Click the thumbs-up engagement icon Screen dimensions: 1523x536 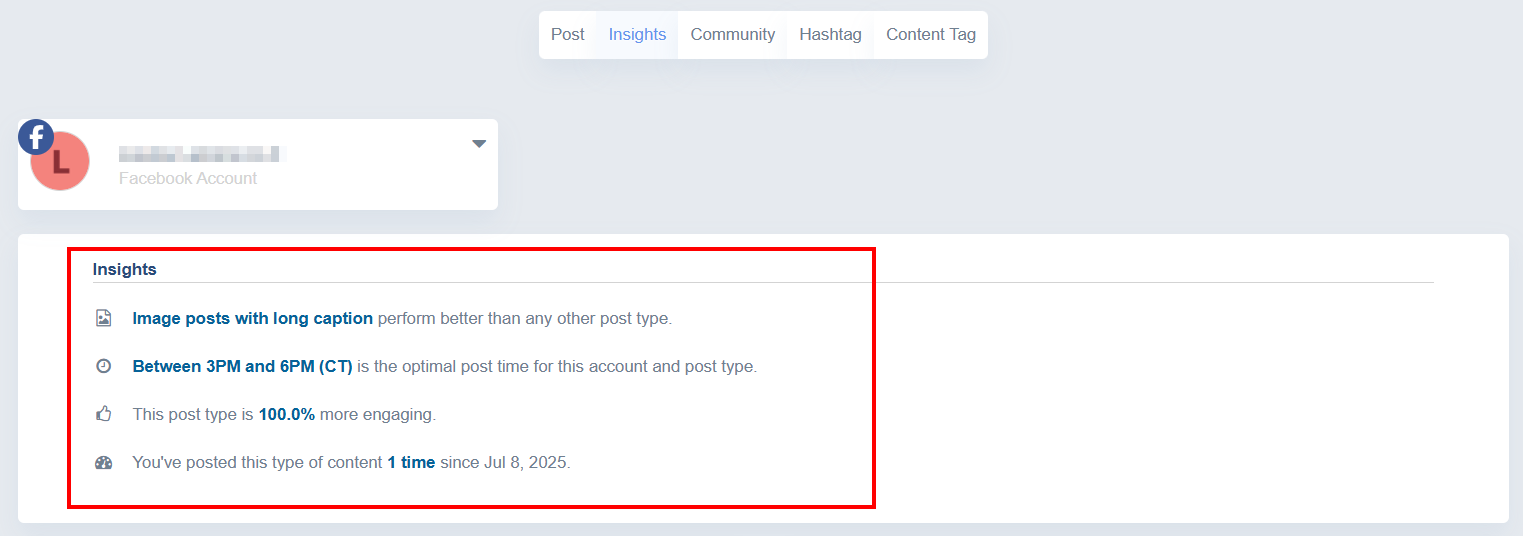(x=103, y=413)
